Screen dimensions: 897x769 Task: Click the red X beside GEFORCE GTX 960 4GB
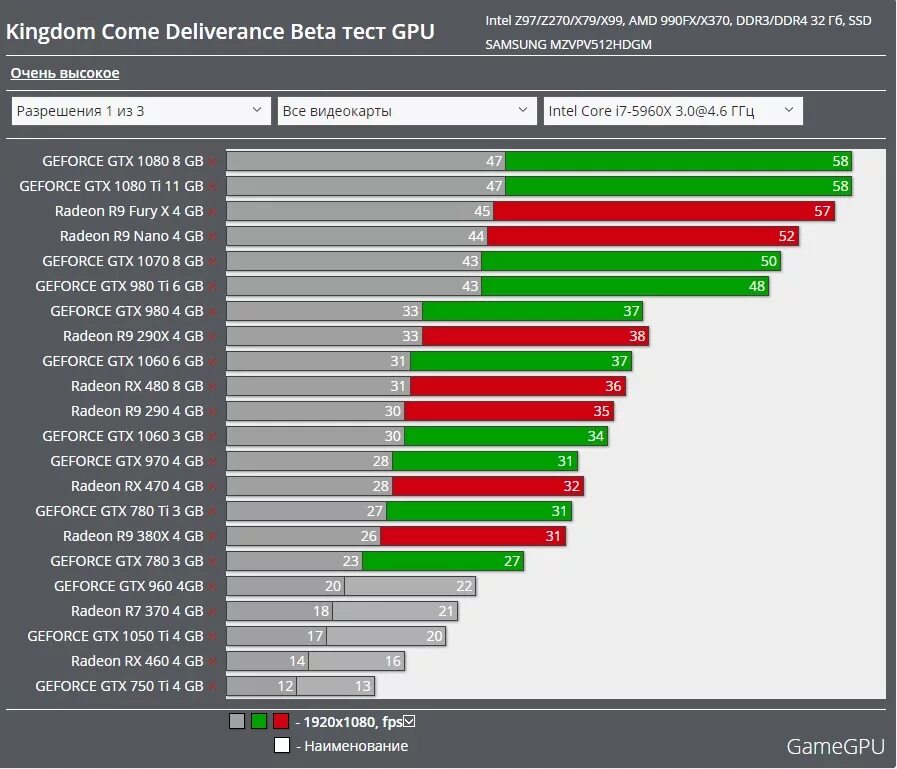pyautogui.click(x=213, y=586)
